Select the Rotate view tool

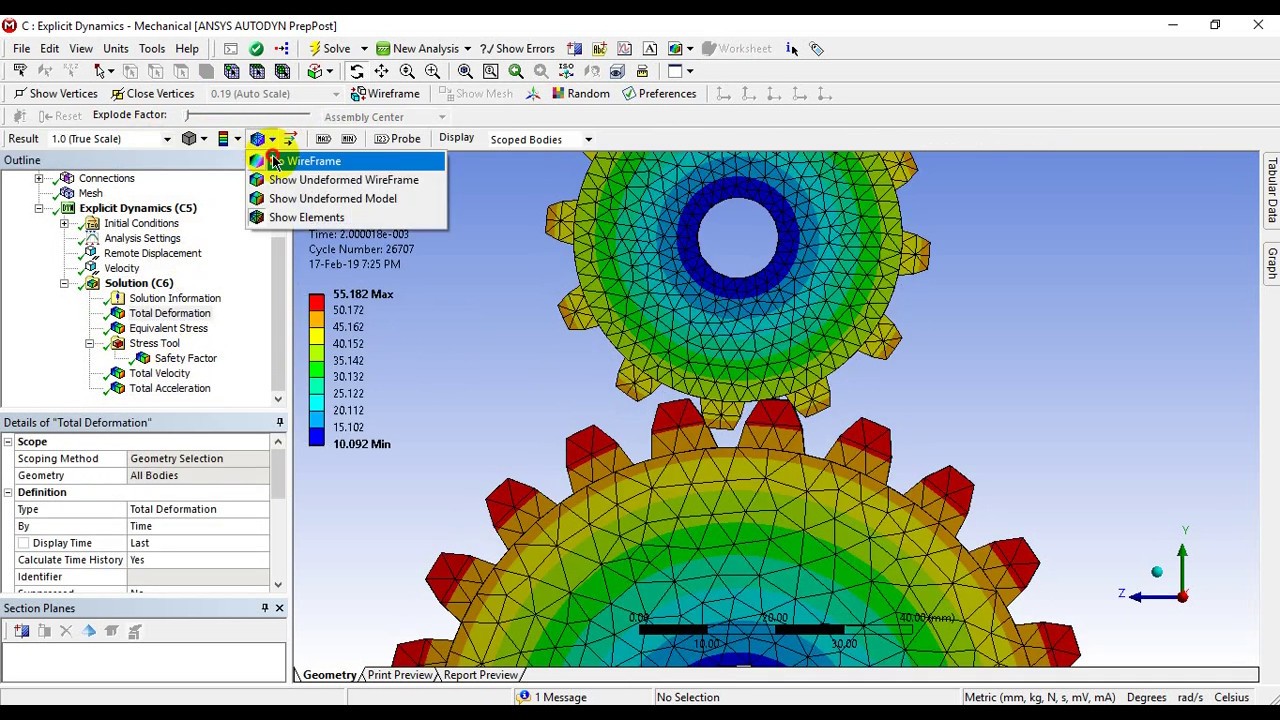coord(357,71)
